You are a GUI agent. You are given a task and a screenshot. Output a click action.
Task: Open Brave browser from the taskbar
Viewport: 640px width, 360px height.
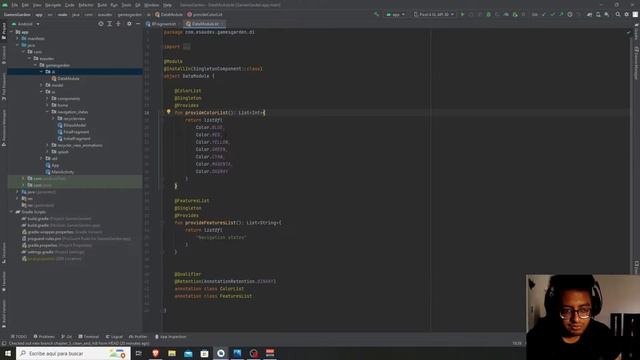(155, 353)
